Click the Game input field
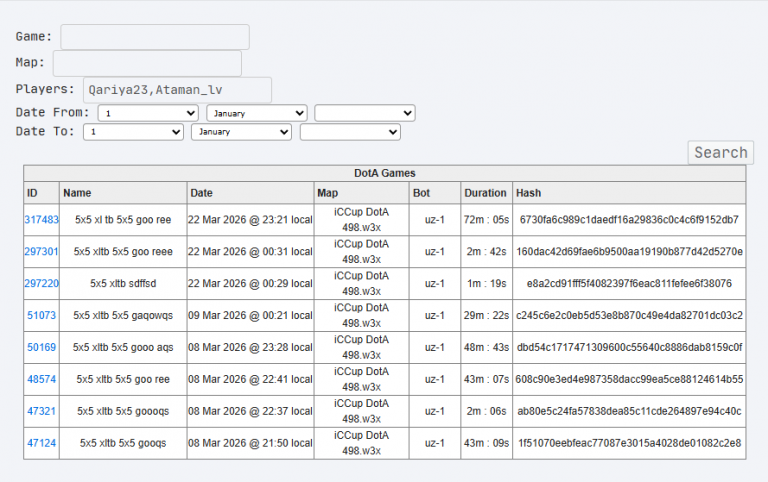 pos(155,37)
